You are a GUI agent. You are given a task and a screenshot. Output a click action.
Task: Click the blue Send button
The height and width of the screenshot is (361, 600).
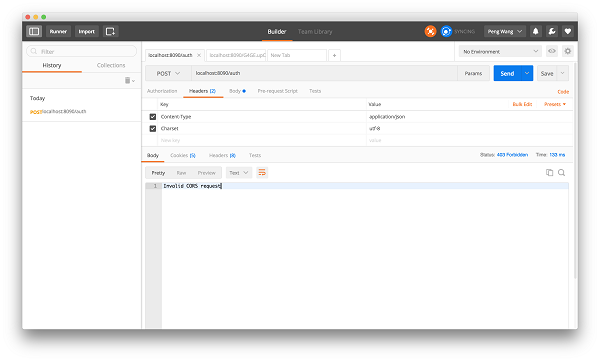(x=507, y=73)
